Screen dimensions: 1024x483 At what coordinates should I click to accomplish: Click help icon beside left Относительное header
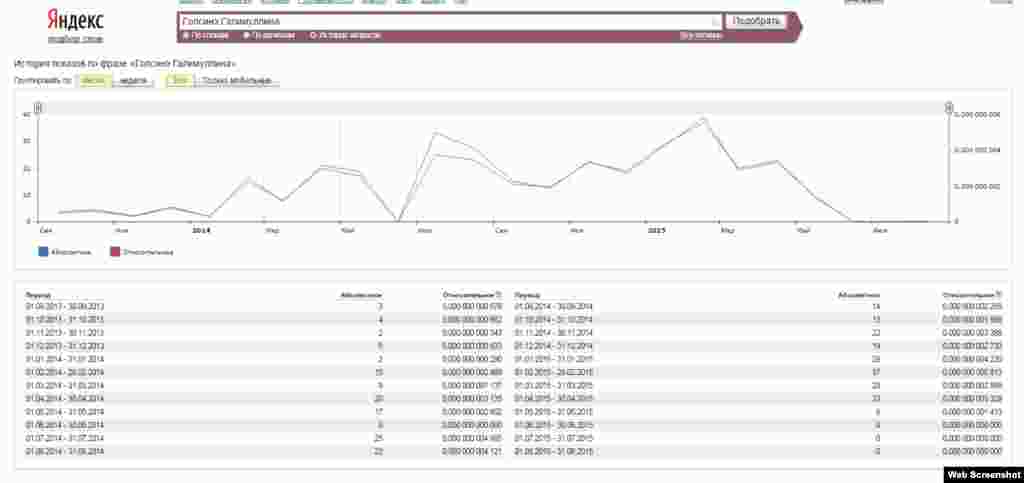point(498,296)
